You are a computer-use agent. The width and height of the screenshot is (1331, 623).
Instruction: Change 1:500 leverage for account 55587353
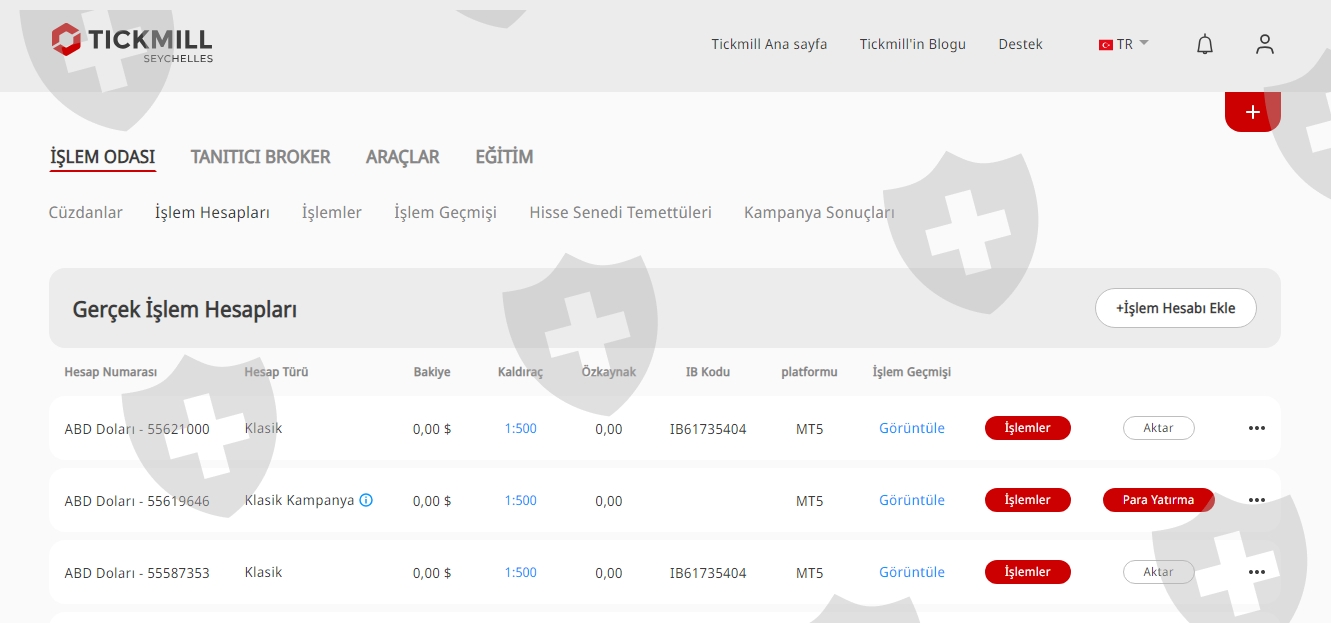click(x=520, y=572)
